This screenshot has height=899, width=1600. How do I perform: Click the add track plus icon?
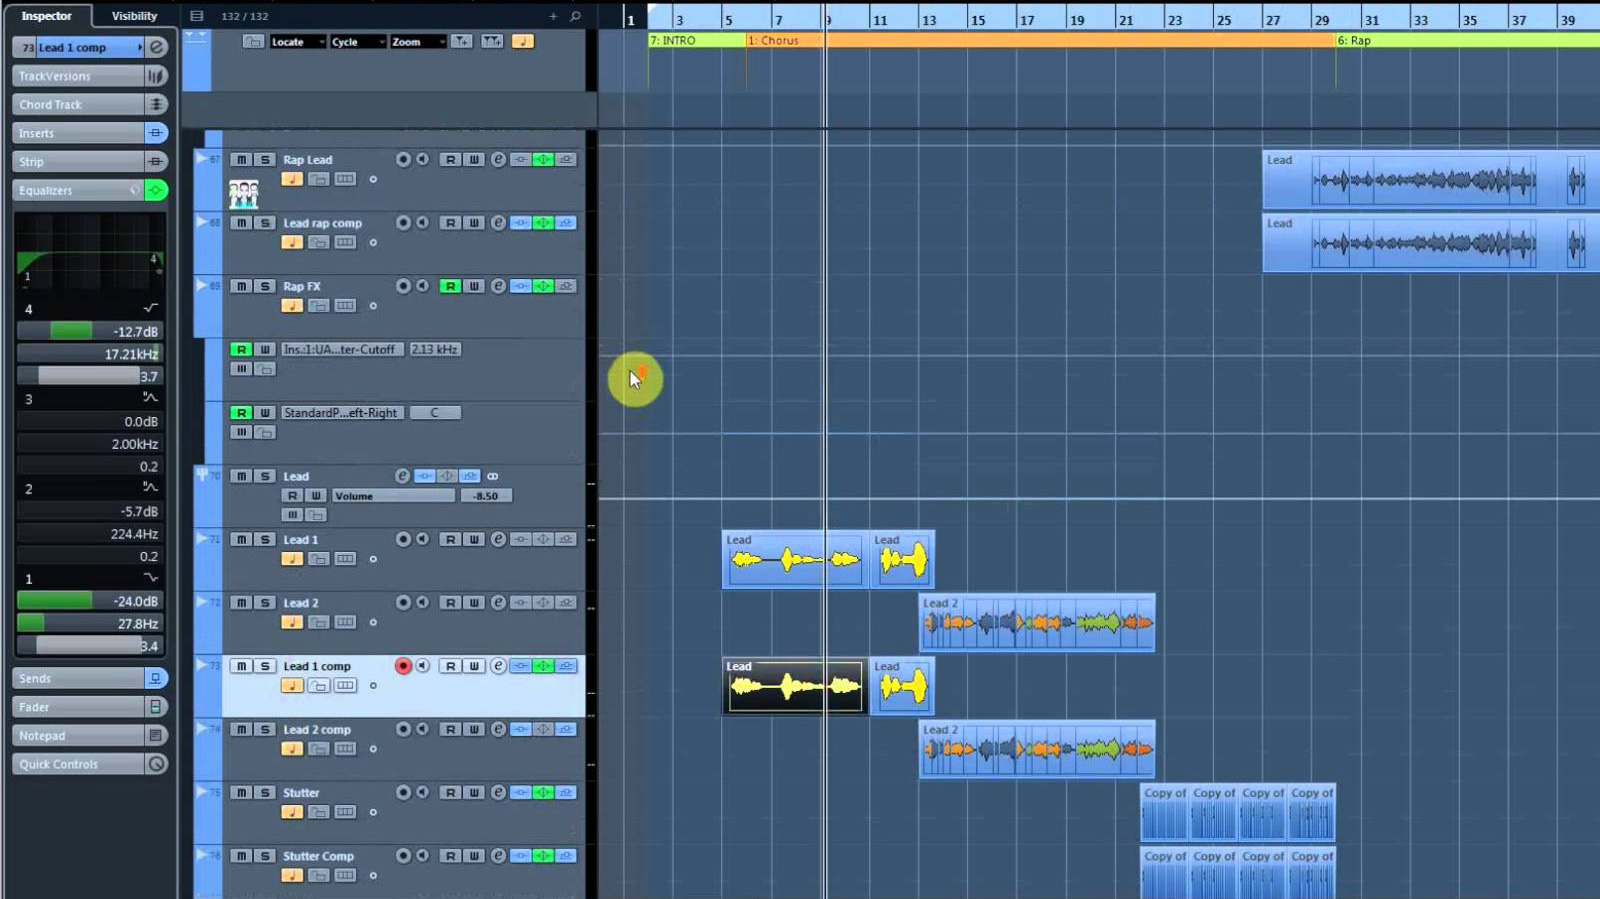click(553, 16)
